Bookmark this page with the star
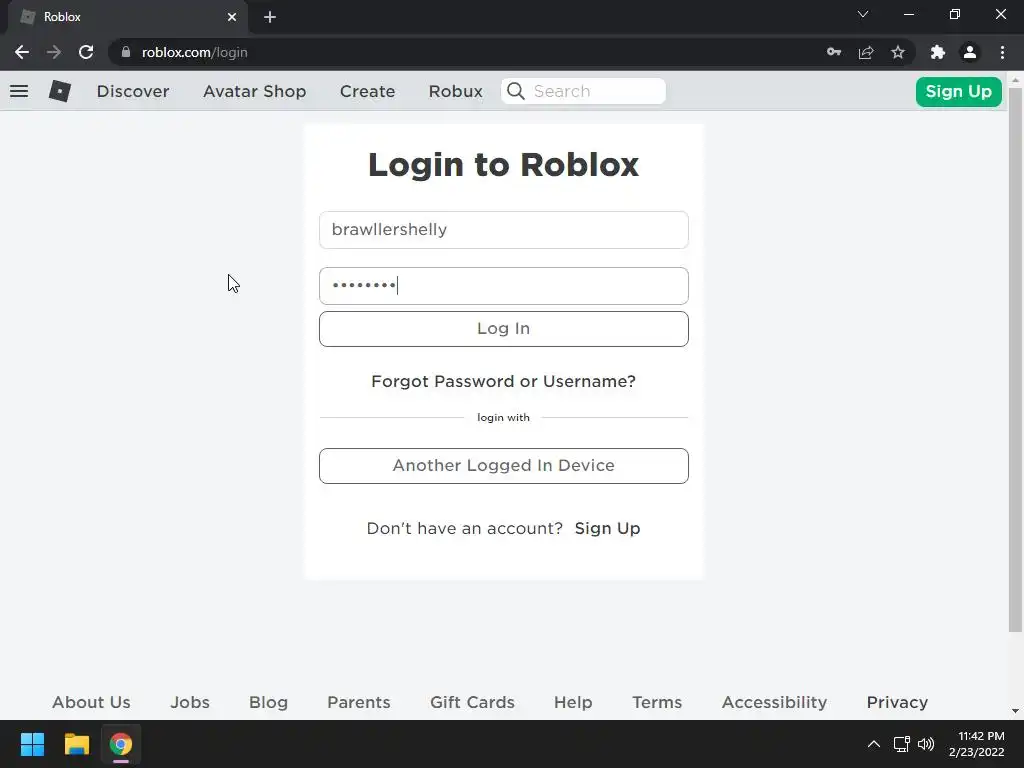The image size is (1024, 768). [898, 52]
